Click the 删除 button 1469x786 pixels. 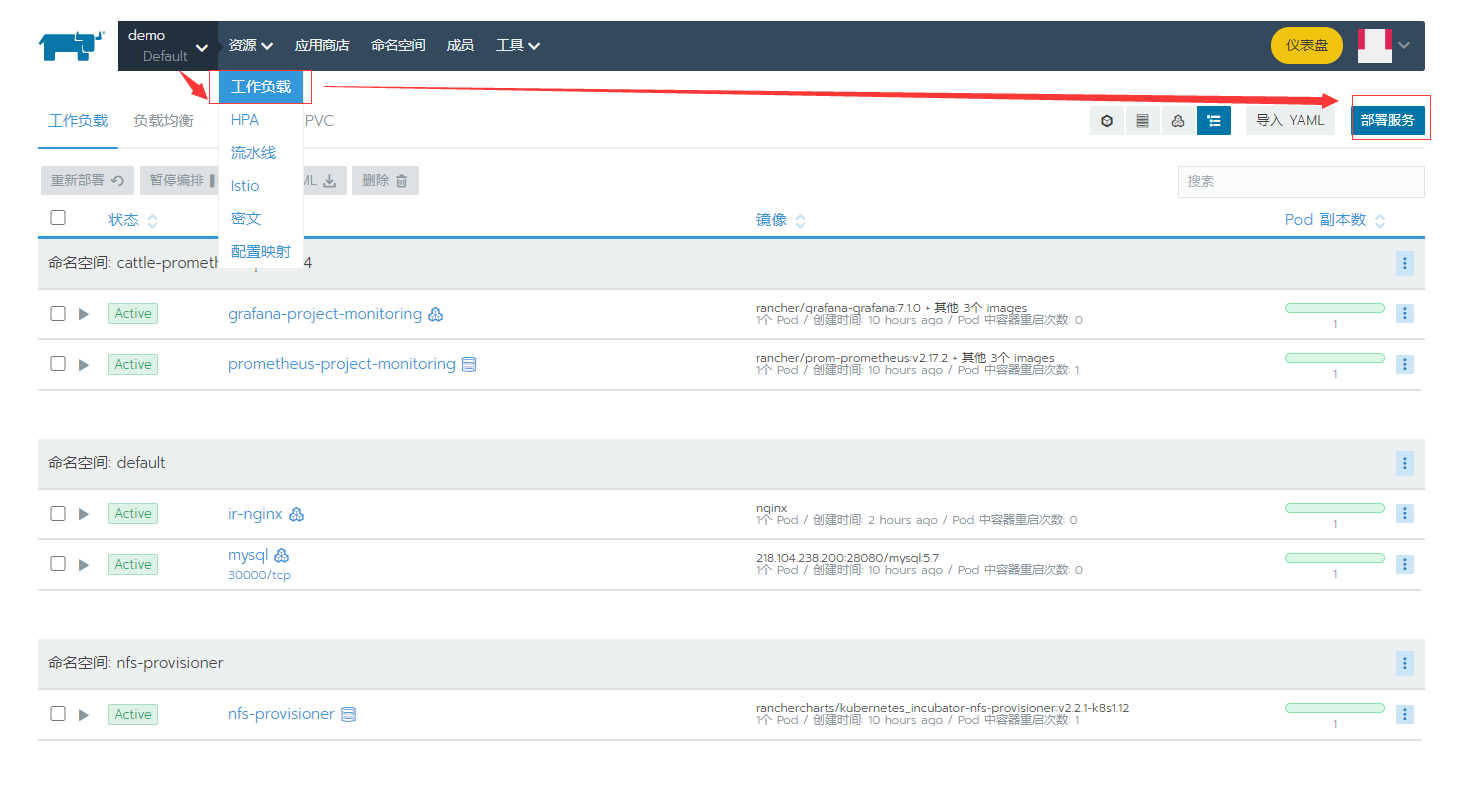[x=385, y=181]
